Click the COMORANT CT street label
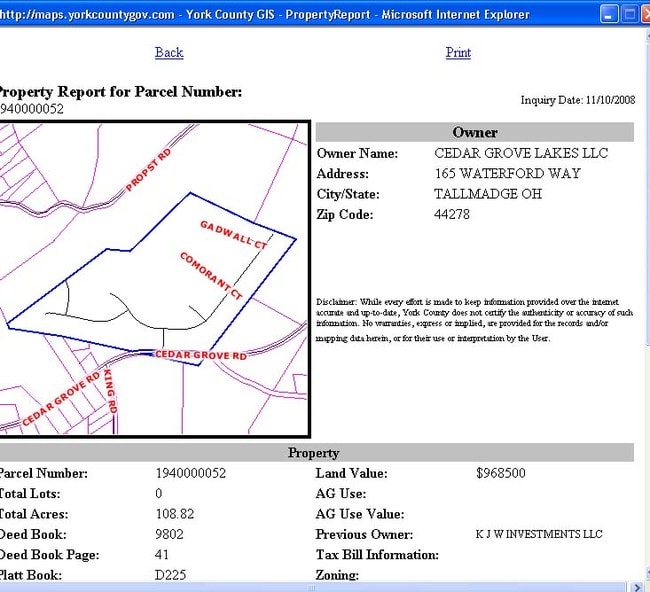This screenshot has width=650, height=592. tap(211, 276)
